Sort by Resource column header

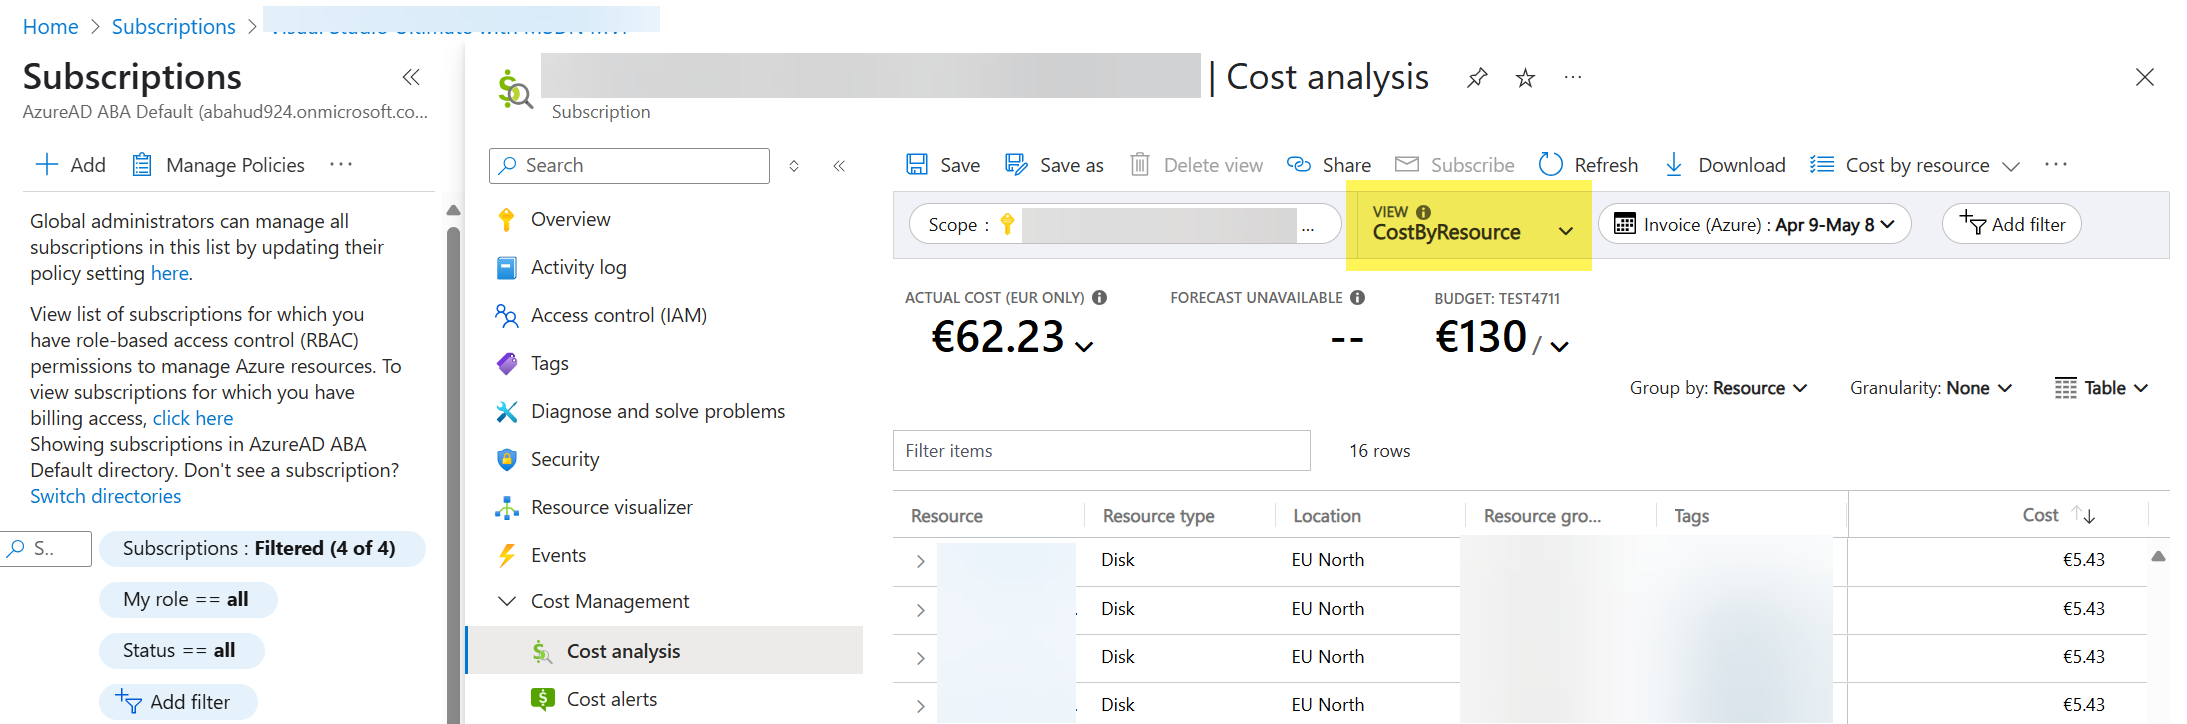(947, 516)
